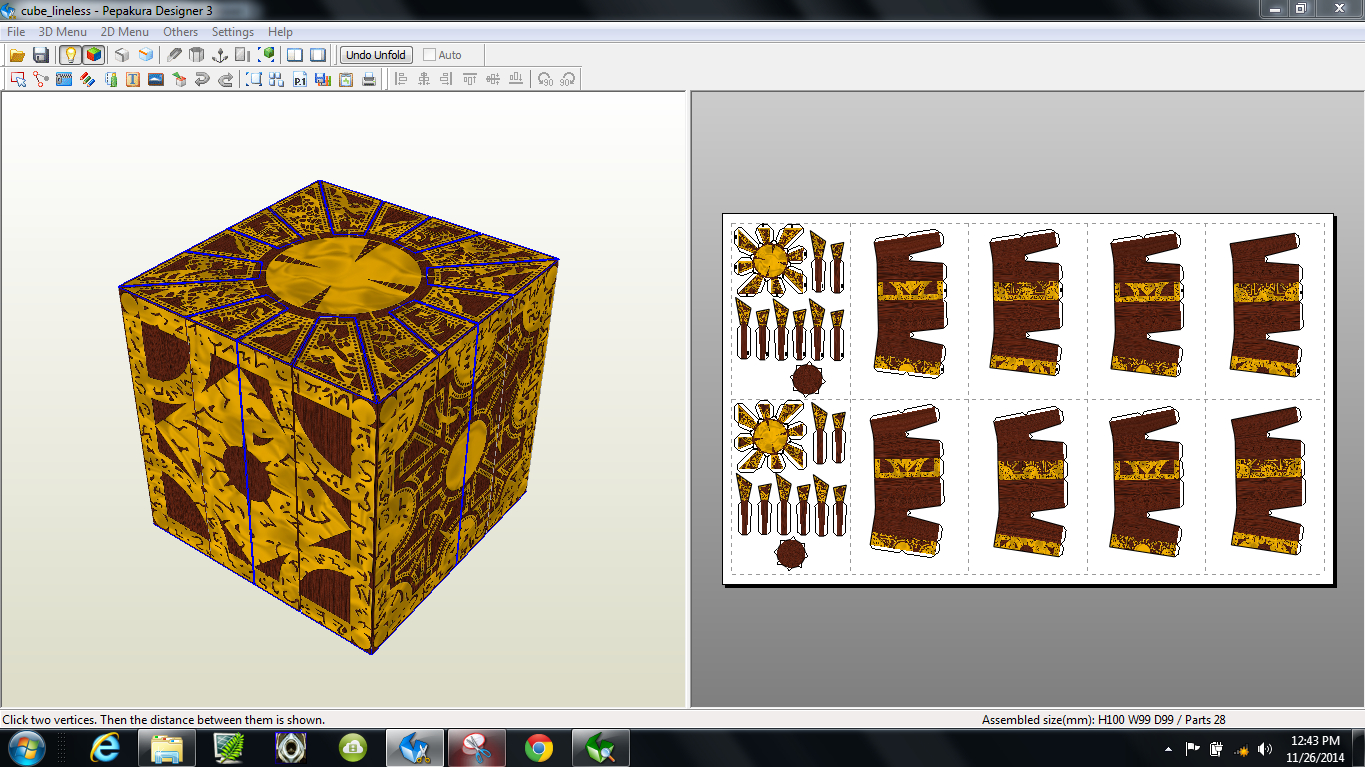Viewport: 1365px width, 767px height.
Task: Click the Undo Unfold button
Action: pos(376,55)
